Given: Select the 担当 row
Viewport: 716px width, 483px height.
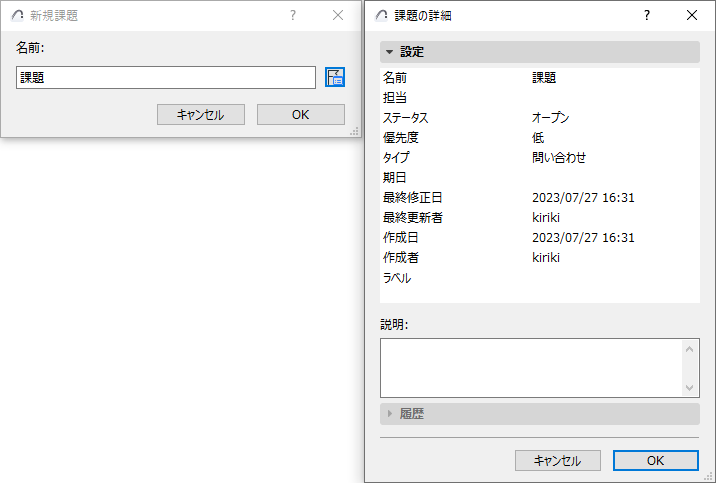Looking at the screenshot, I should (x=540, y=98).
